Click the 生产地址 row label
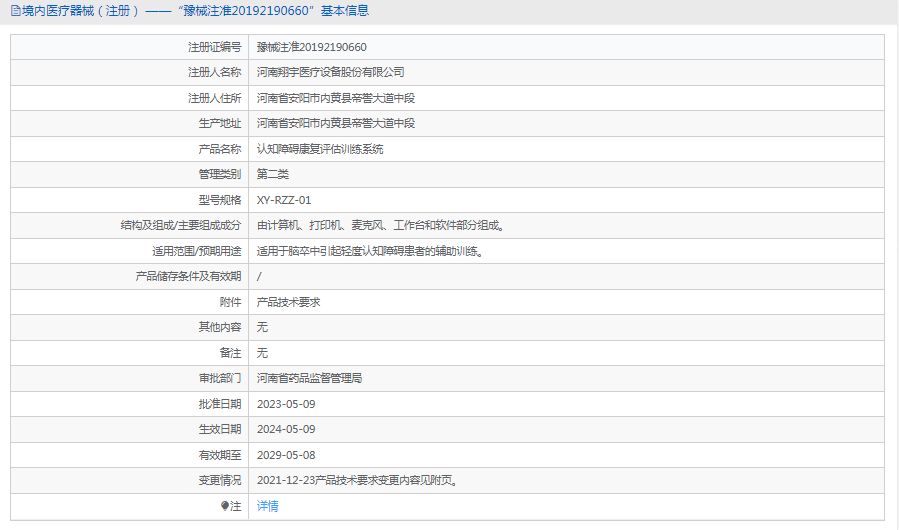Viewport: 899px width, 530px height. (x=220, y=123)
